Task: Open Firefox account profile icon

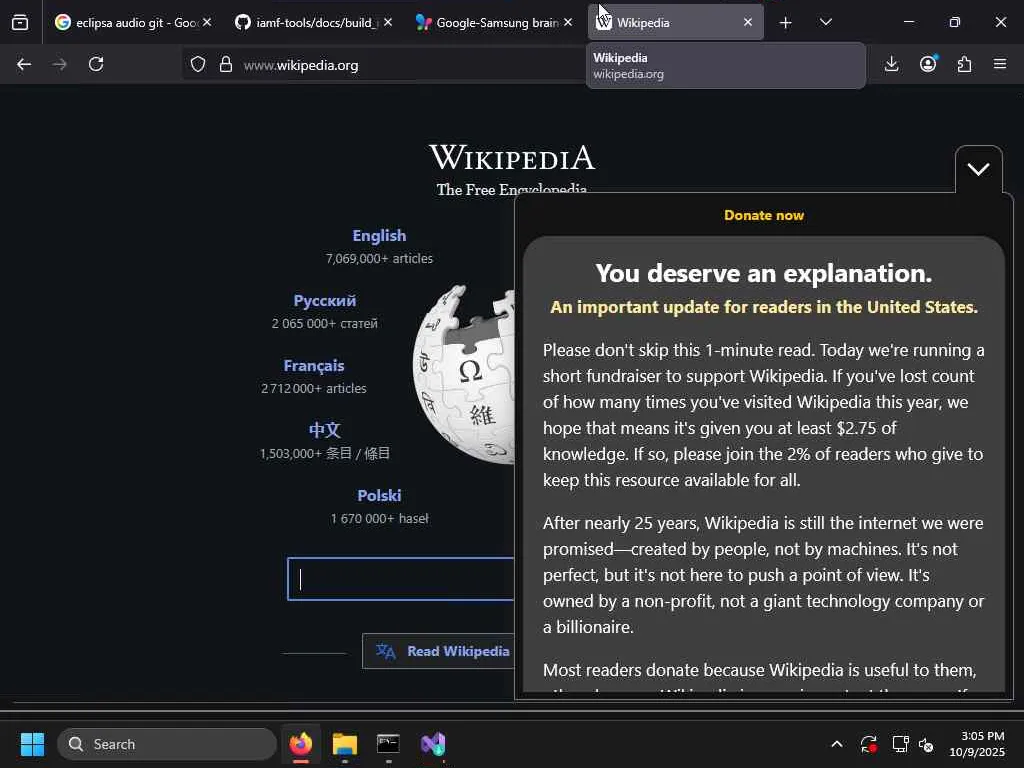Action: [x=928, y=63]
